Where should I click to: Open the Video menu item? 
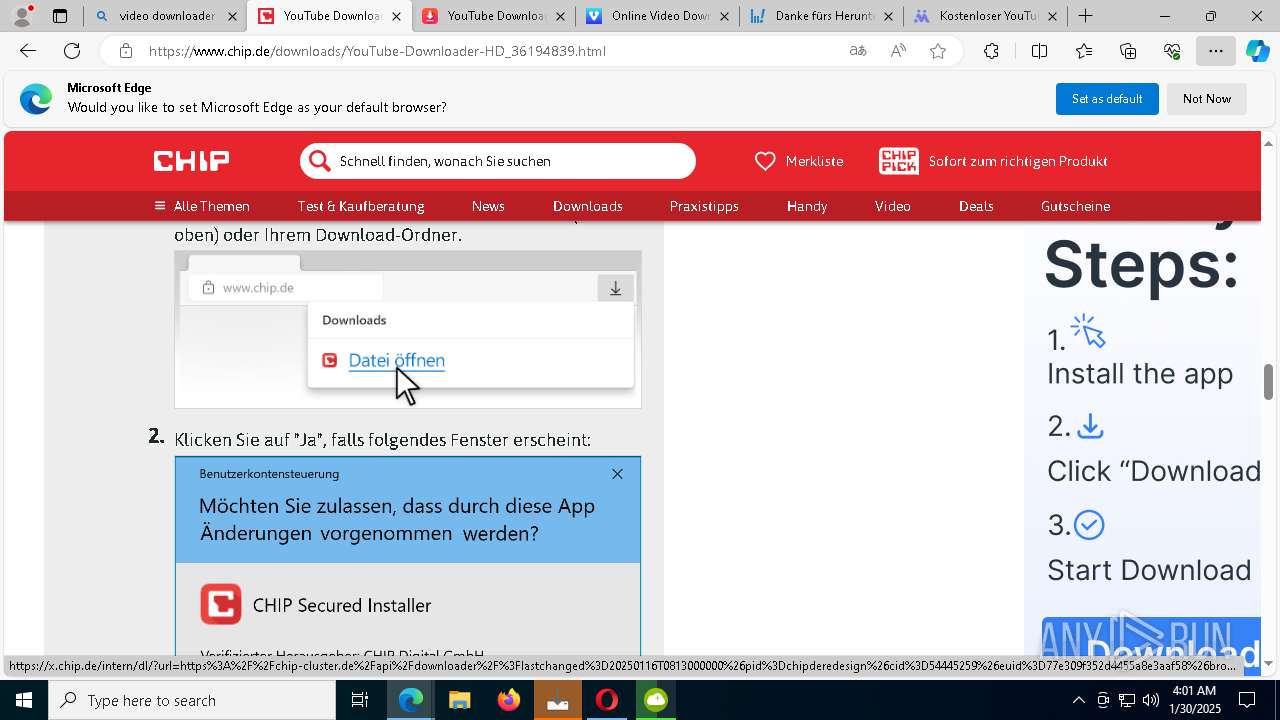(x=893, y=206)
